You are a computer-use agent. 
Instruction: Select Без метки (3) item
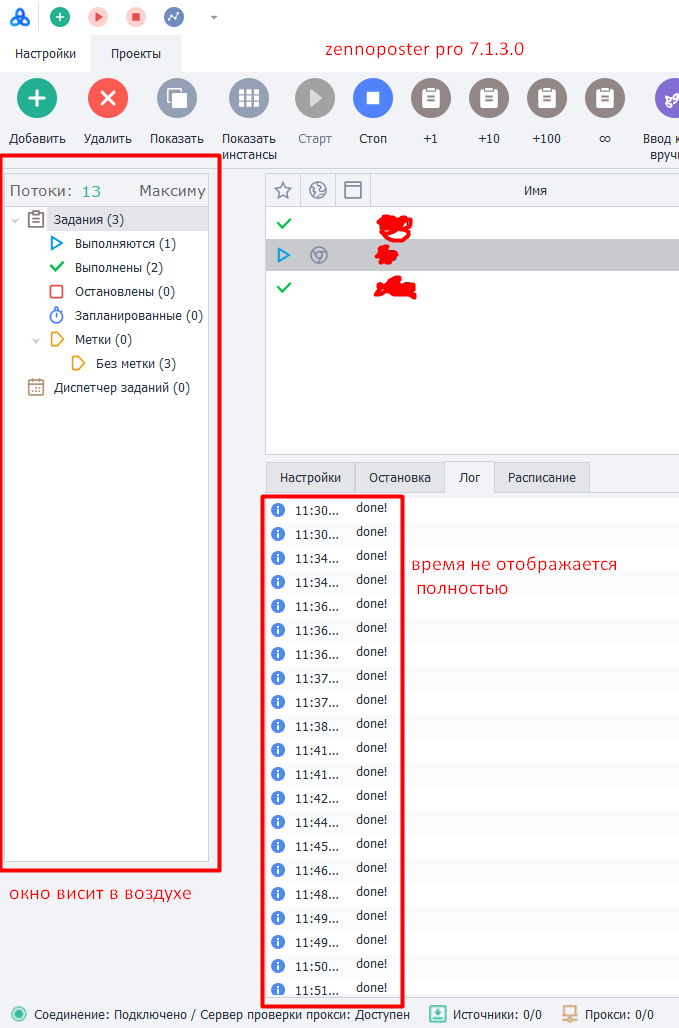click(x=136, y=364)
